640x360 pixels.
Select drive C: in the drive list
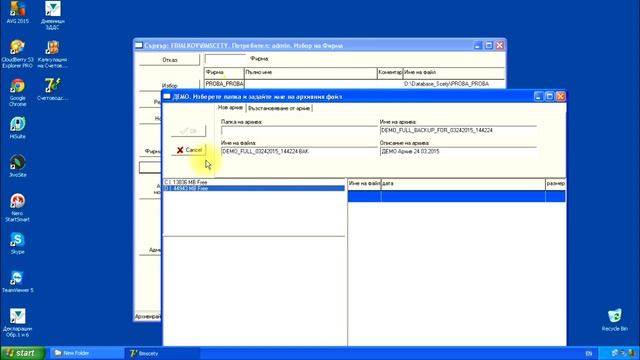(254, 182)
